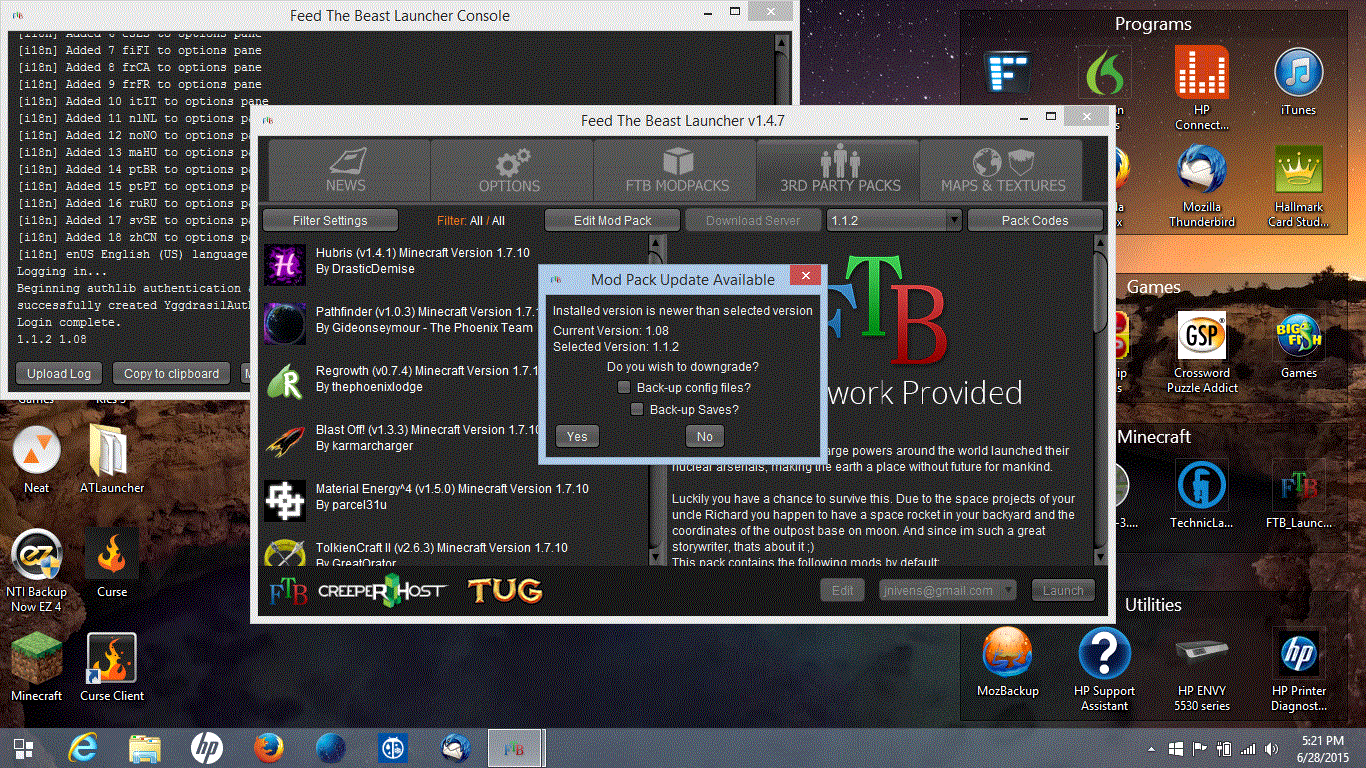Click the pack description scrollbar down arrow
The height and width of the screenshot is (768, 1366).
point(1100,558)
